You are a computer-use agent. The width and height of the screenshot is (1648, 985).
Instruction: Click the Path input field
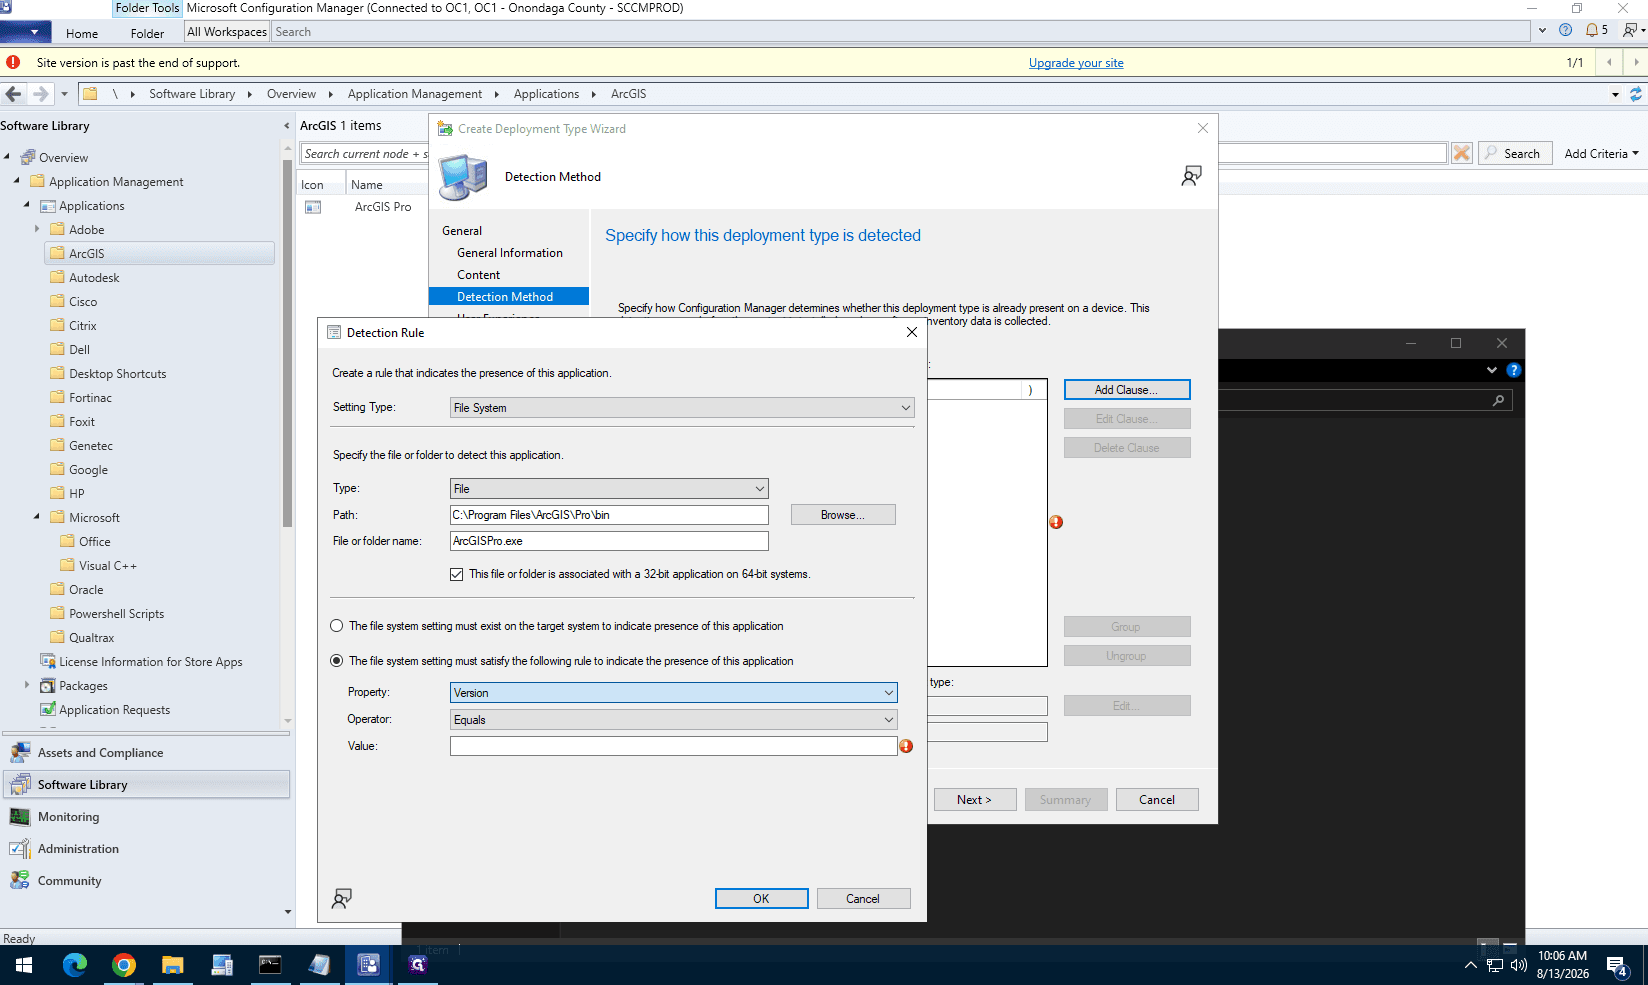[609, 515]
